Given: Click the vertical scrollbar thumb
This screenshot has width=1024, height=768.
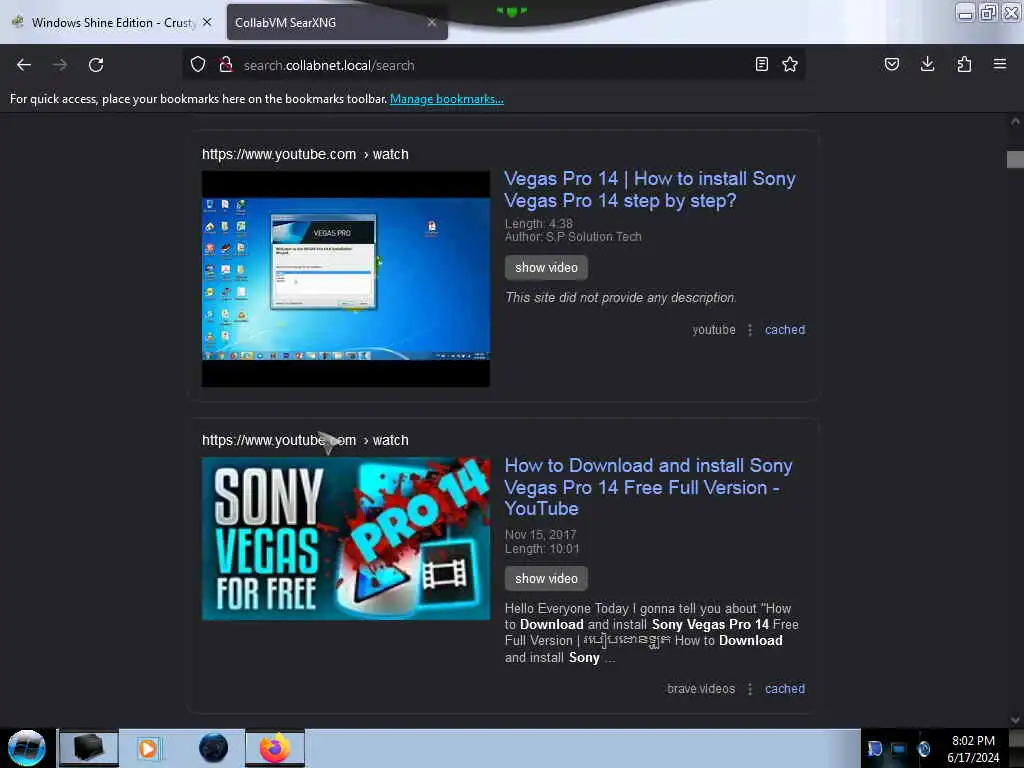Looking at the screenshot, I should 1015,159.
